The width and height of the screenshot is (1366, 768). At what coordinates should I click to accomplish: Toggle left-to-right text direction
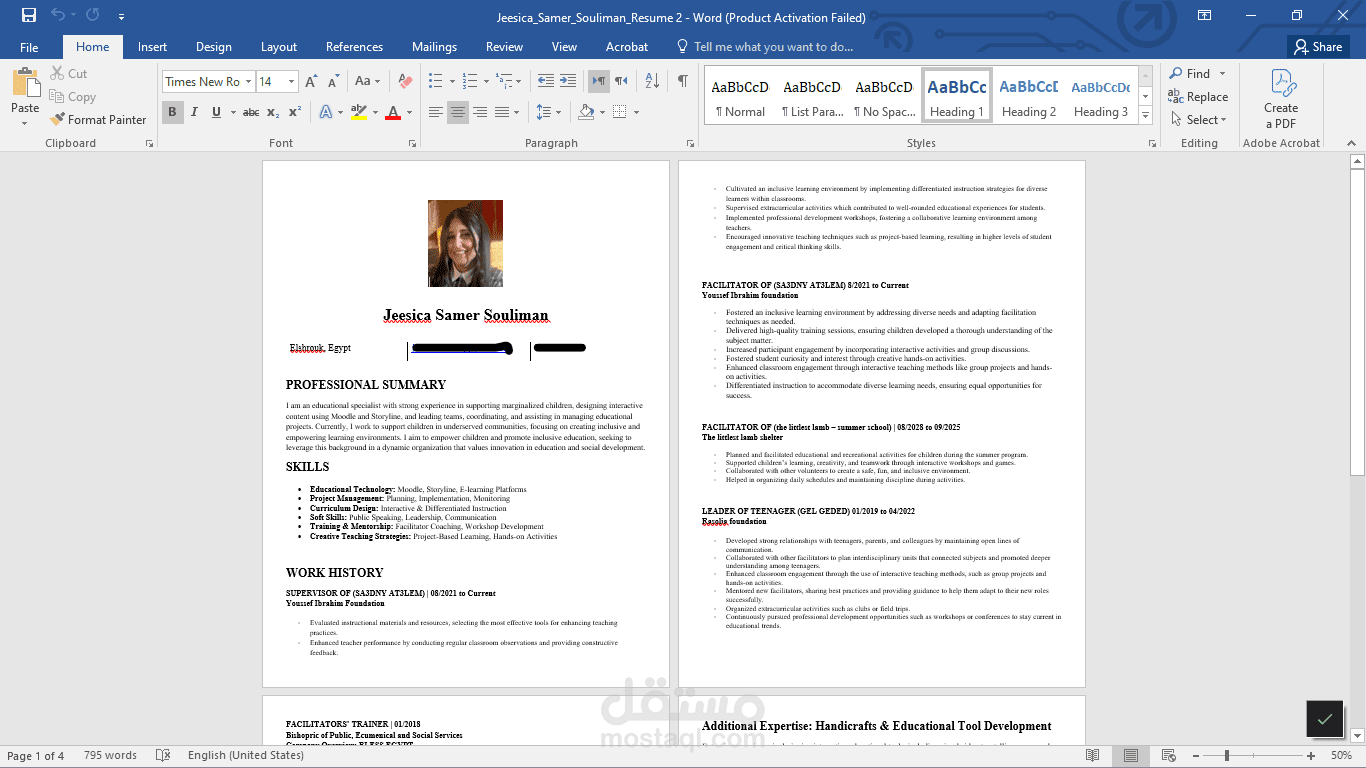point(598,82)
